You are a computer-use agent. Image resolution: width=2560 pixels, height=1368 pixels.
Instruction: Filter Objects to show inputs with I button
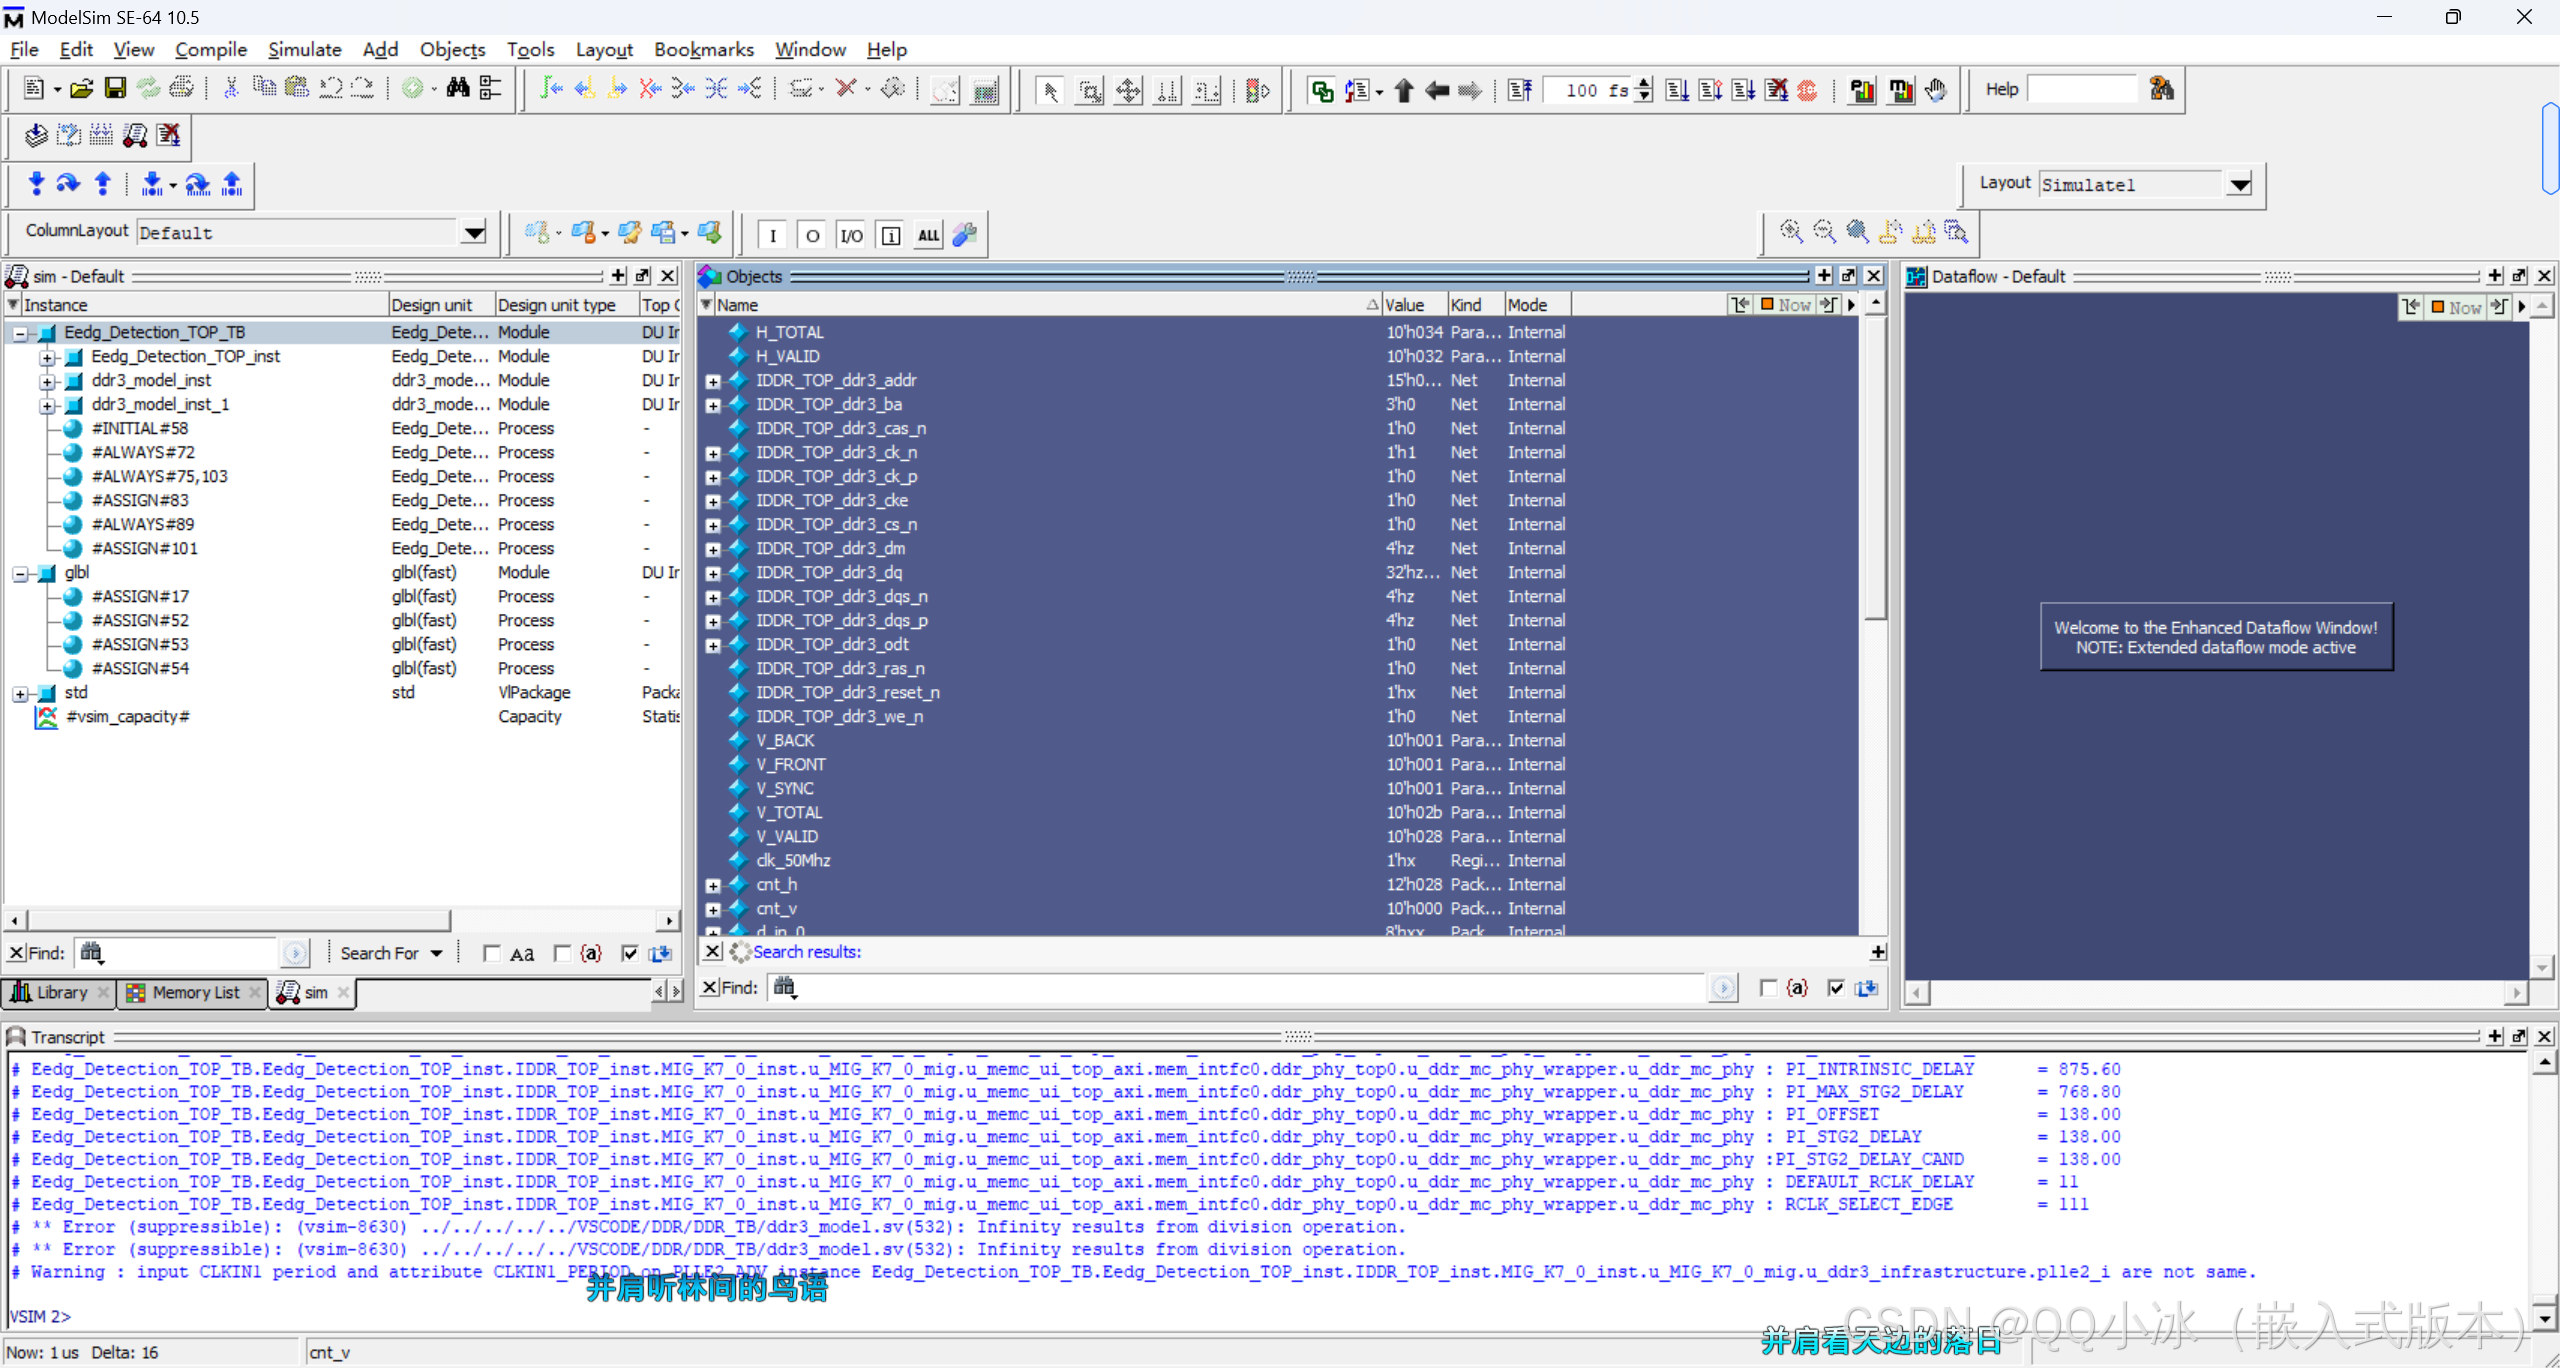coord(773,234)
